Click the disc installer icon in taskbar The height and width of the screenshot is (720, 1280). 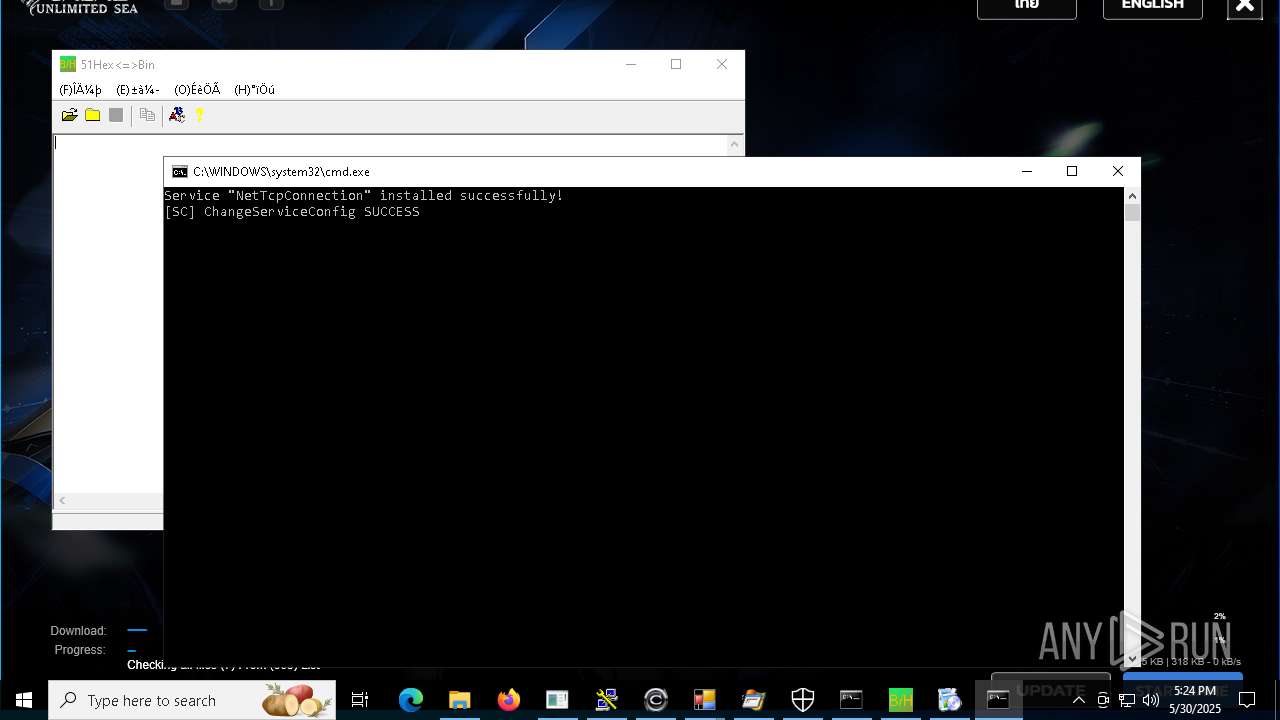click(949, 700)
